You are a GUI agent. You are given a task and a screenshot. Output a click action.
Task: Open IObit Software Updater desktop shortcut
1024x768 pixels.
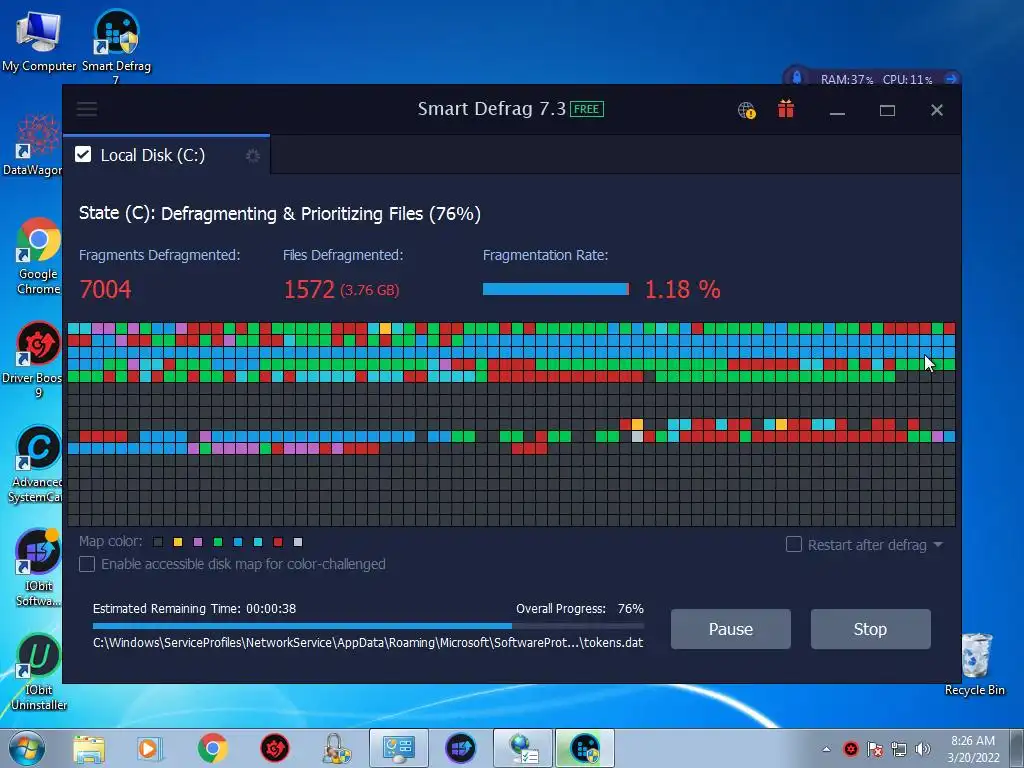[38, 567]
